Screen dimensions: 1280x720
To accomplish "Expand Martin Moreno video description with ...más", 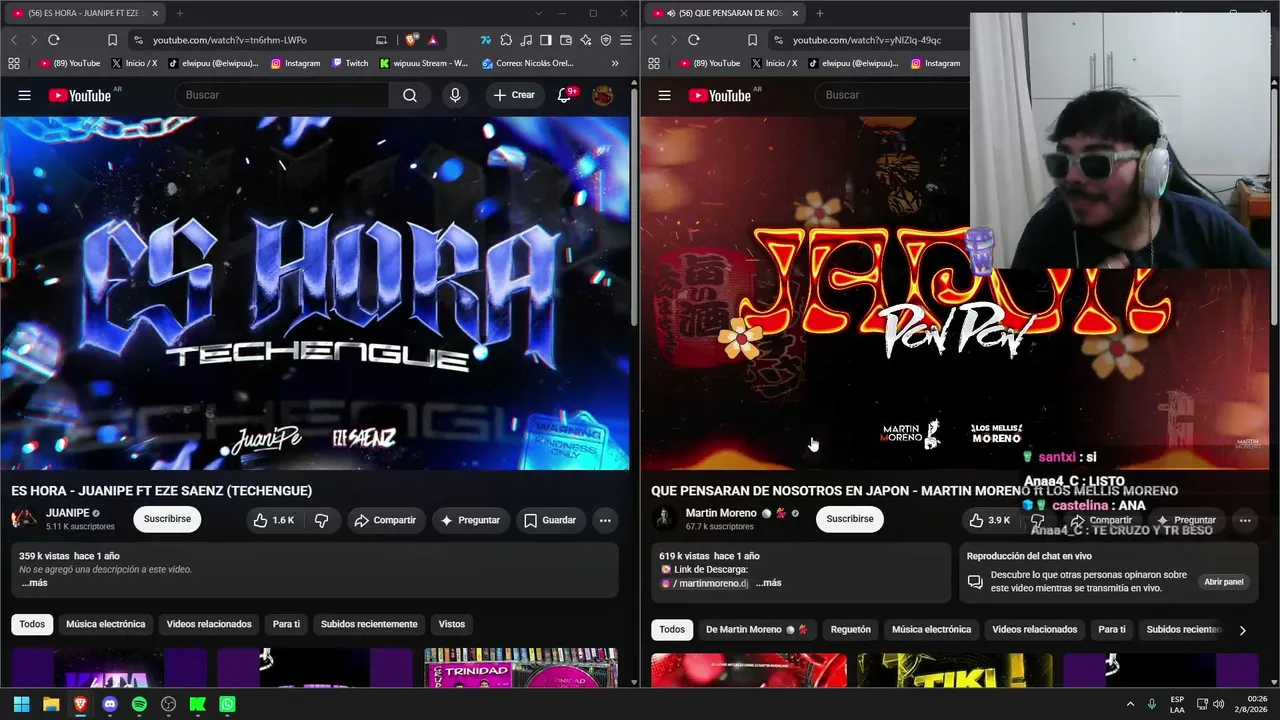I will (768, 583).
